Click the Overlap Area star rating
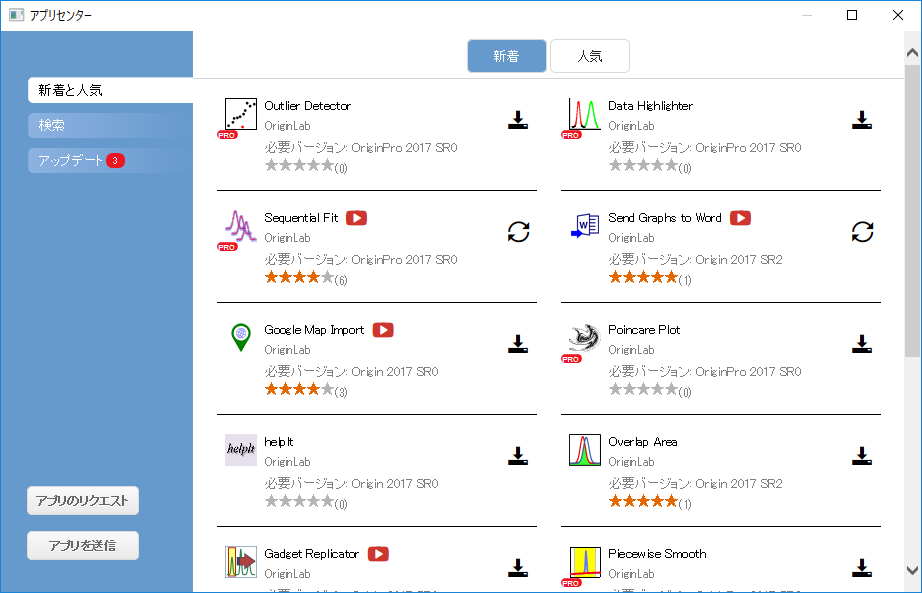Viewport: 922px width, 593px height. (x=643, y=501)
